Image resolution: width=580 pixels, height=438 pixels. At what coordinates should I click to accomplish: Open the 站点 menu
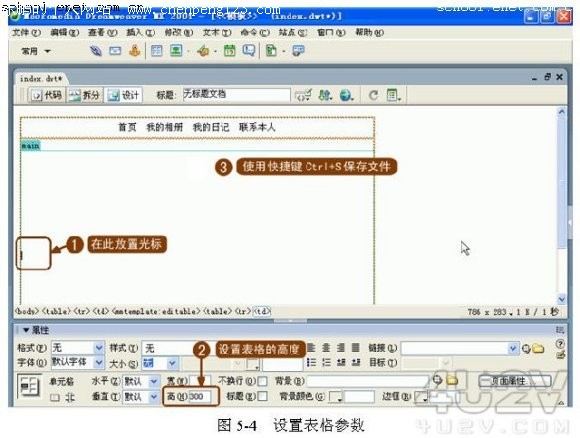[293, 33]
